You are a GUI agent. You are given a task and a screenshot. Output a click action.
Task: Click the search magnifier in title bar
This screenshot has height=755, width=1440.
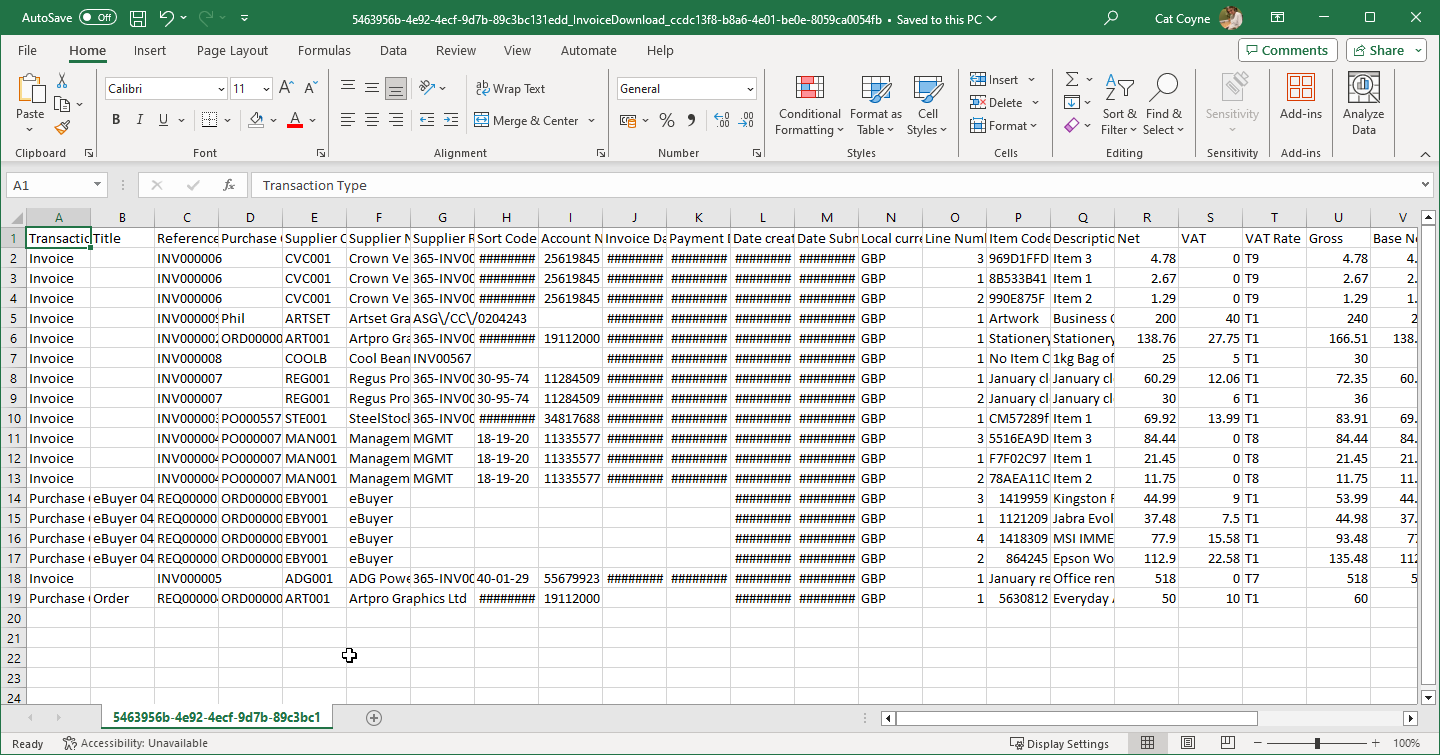coord(1111,18)
